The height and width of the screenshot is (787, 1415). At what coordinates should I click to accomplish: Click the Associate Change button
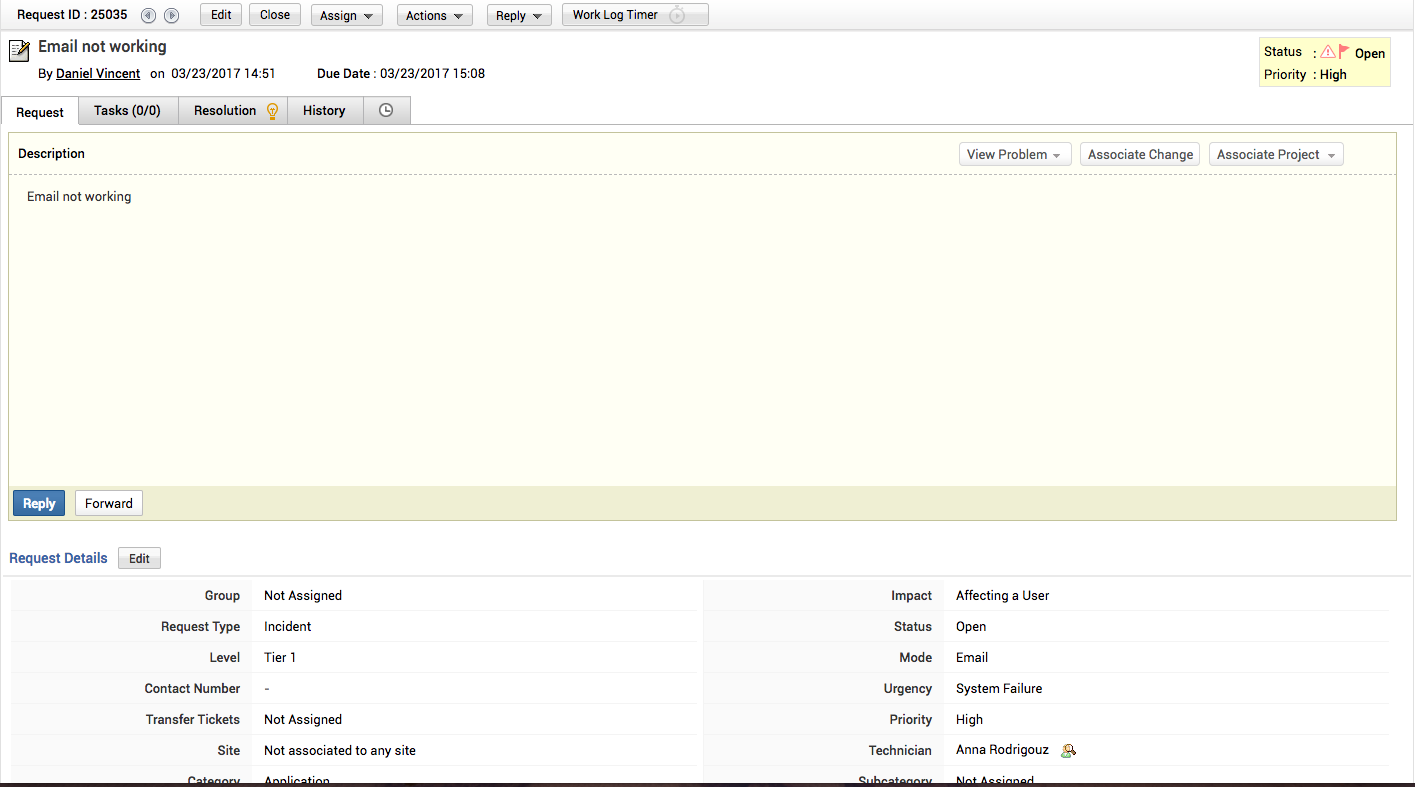1139,154
